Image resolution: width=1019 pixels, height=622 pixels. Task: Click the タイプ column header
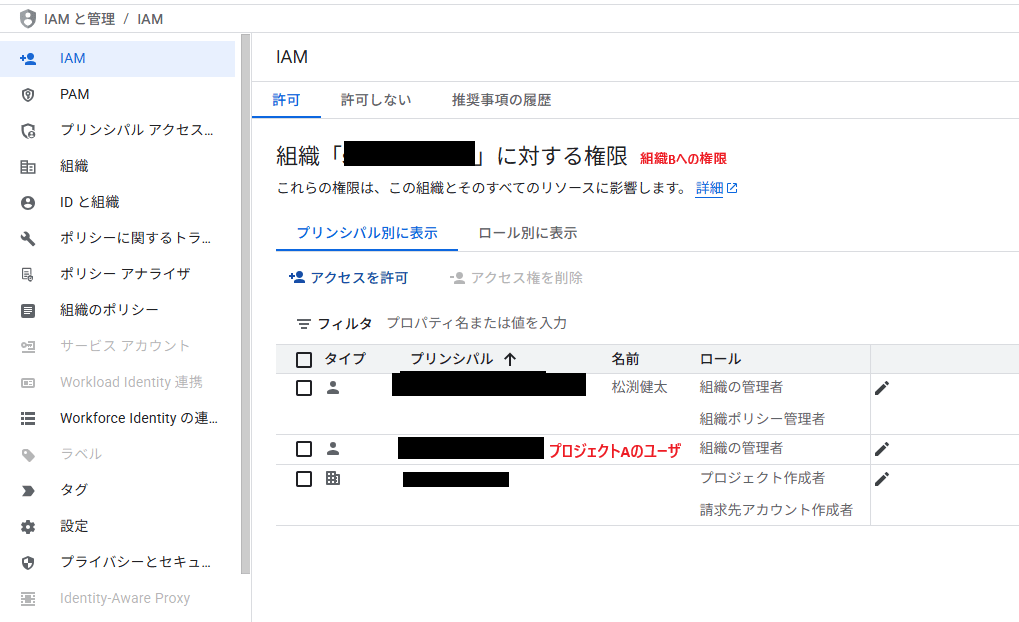[x=345, y=359]
